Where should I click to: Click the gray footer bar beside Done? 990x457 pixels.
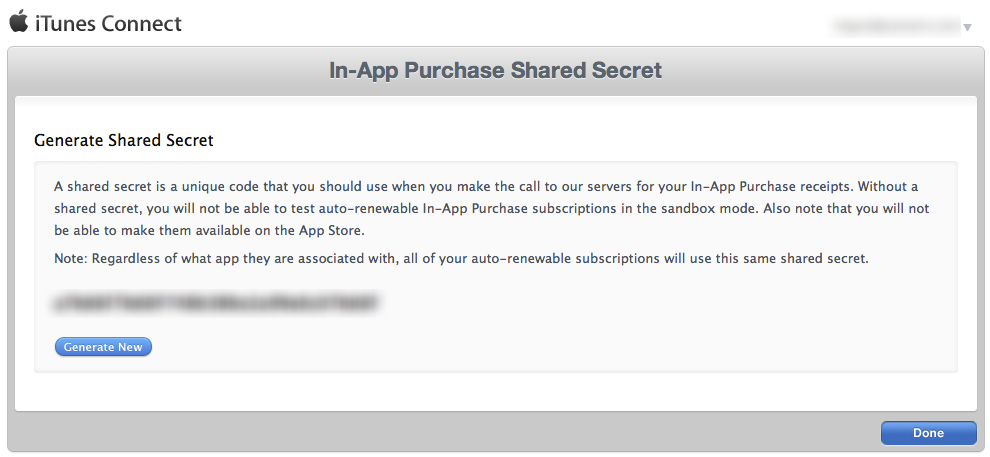[442, 433]
